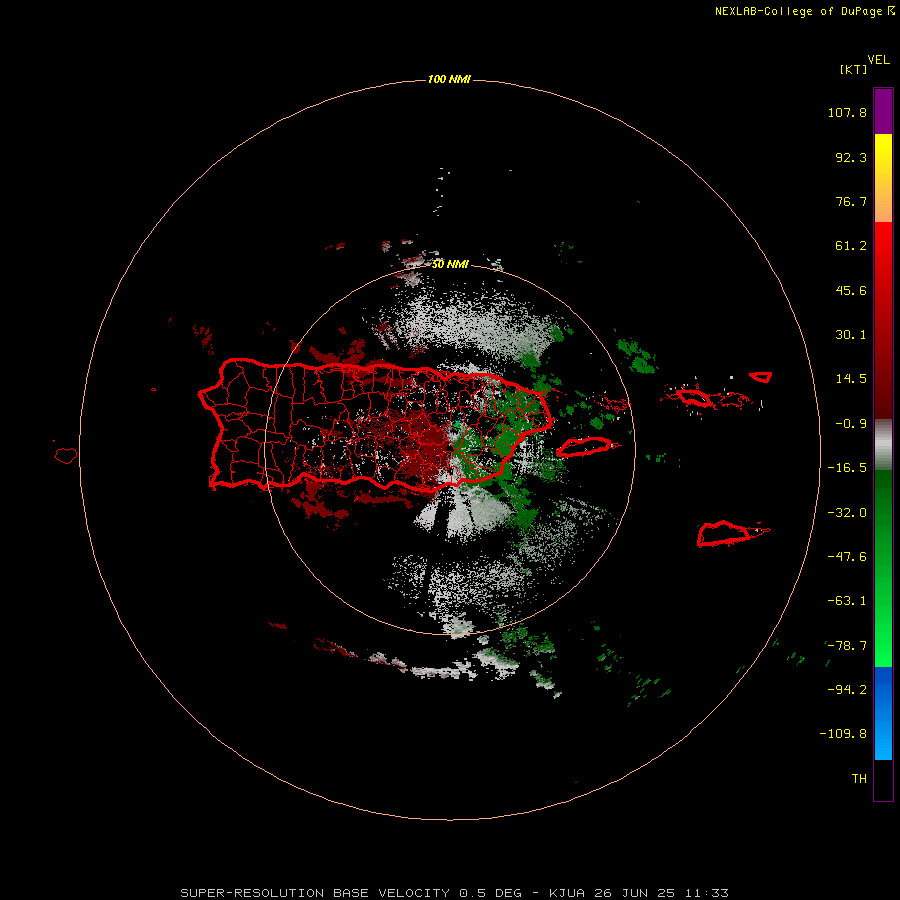Click the -32.0 scale value
This screenshot has height=900, width=900.
pos(847,513)
